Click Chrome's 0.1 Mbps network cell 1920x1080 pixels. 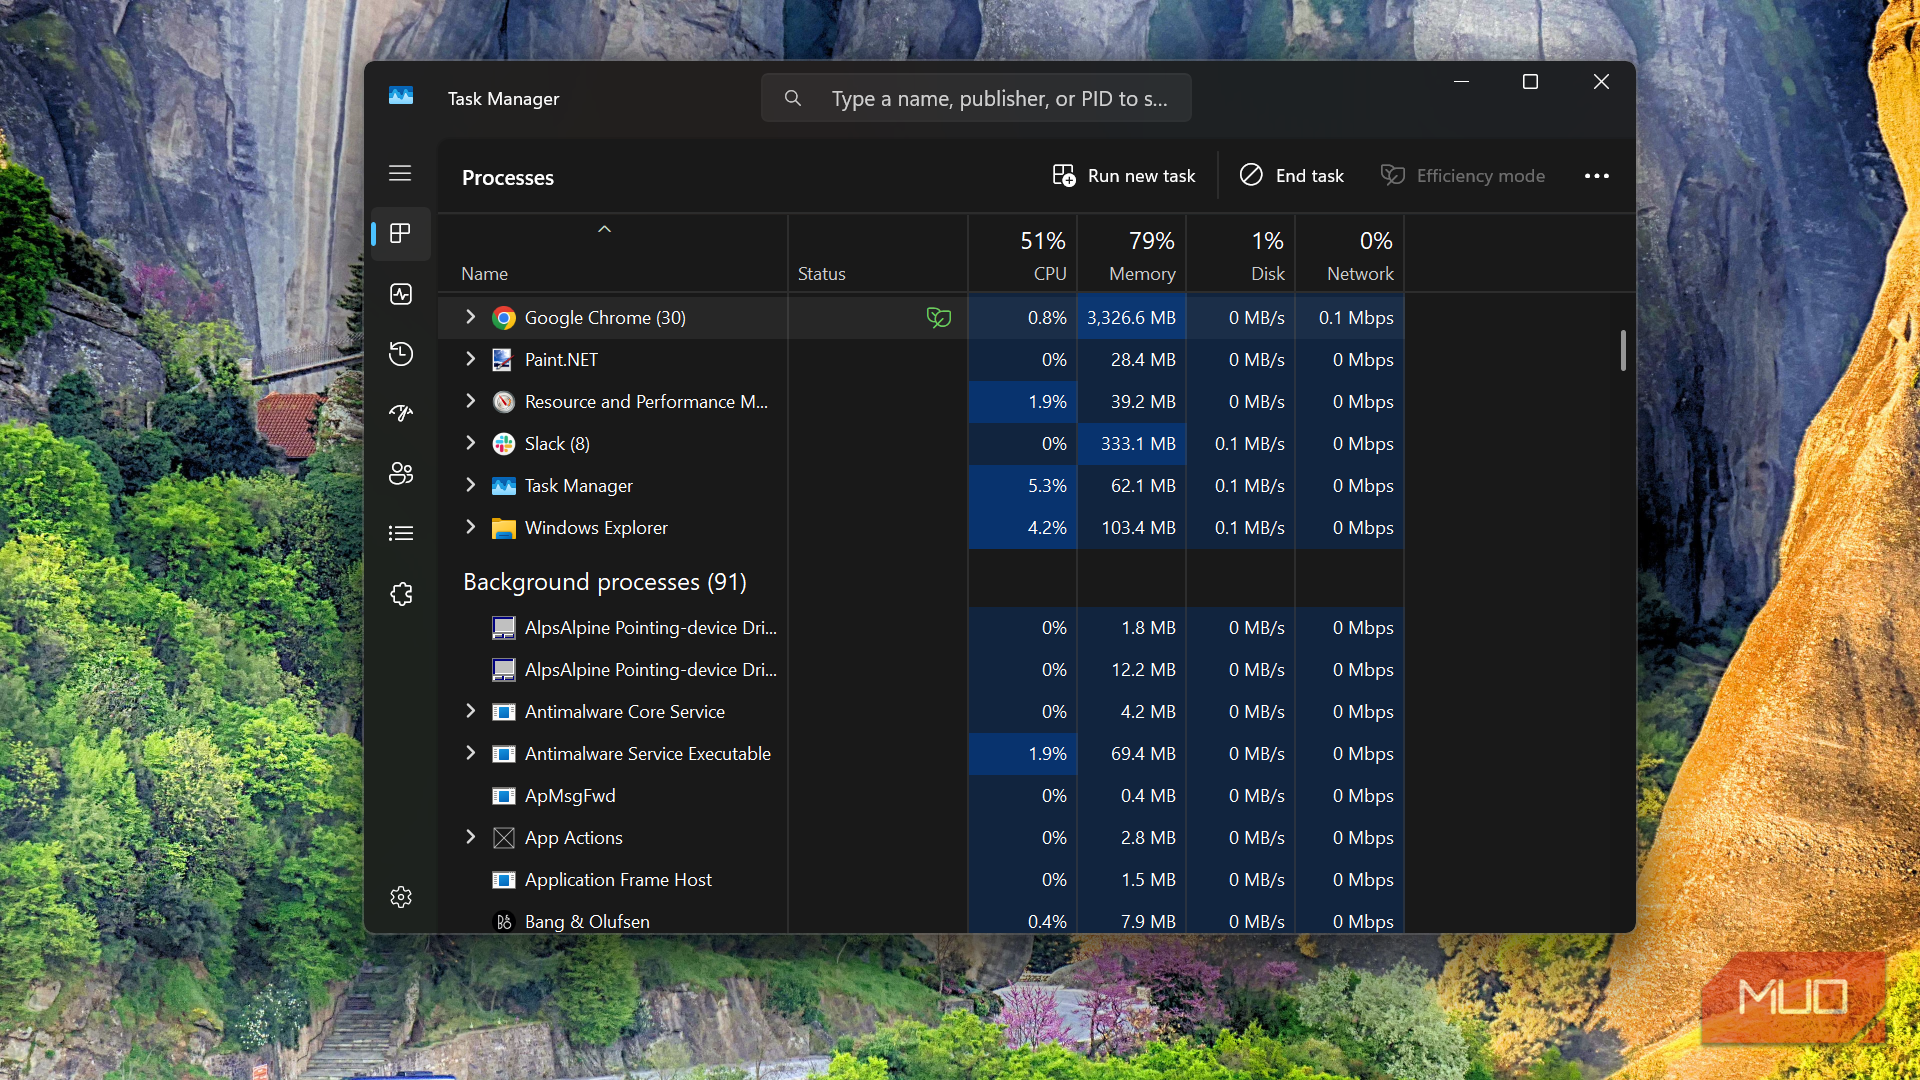tap(1349, 318)
